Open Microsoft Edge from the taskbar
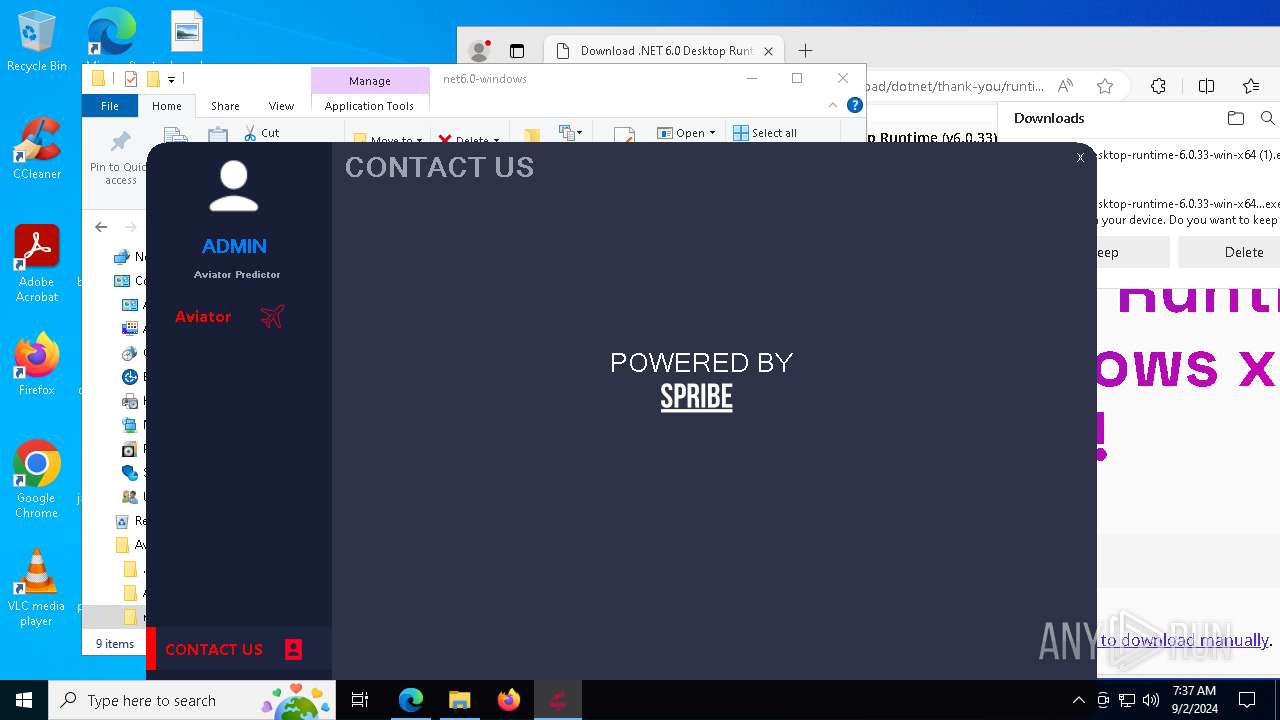 [x=411, y=700]
